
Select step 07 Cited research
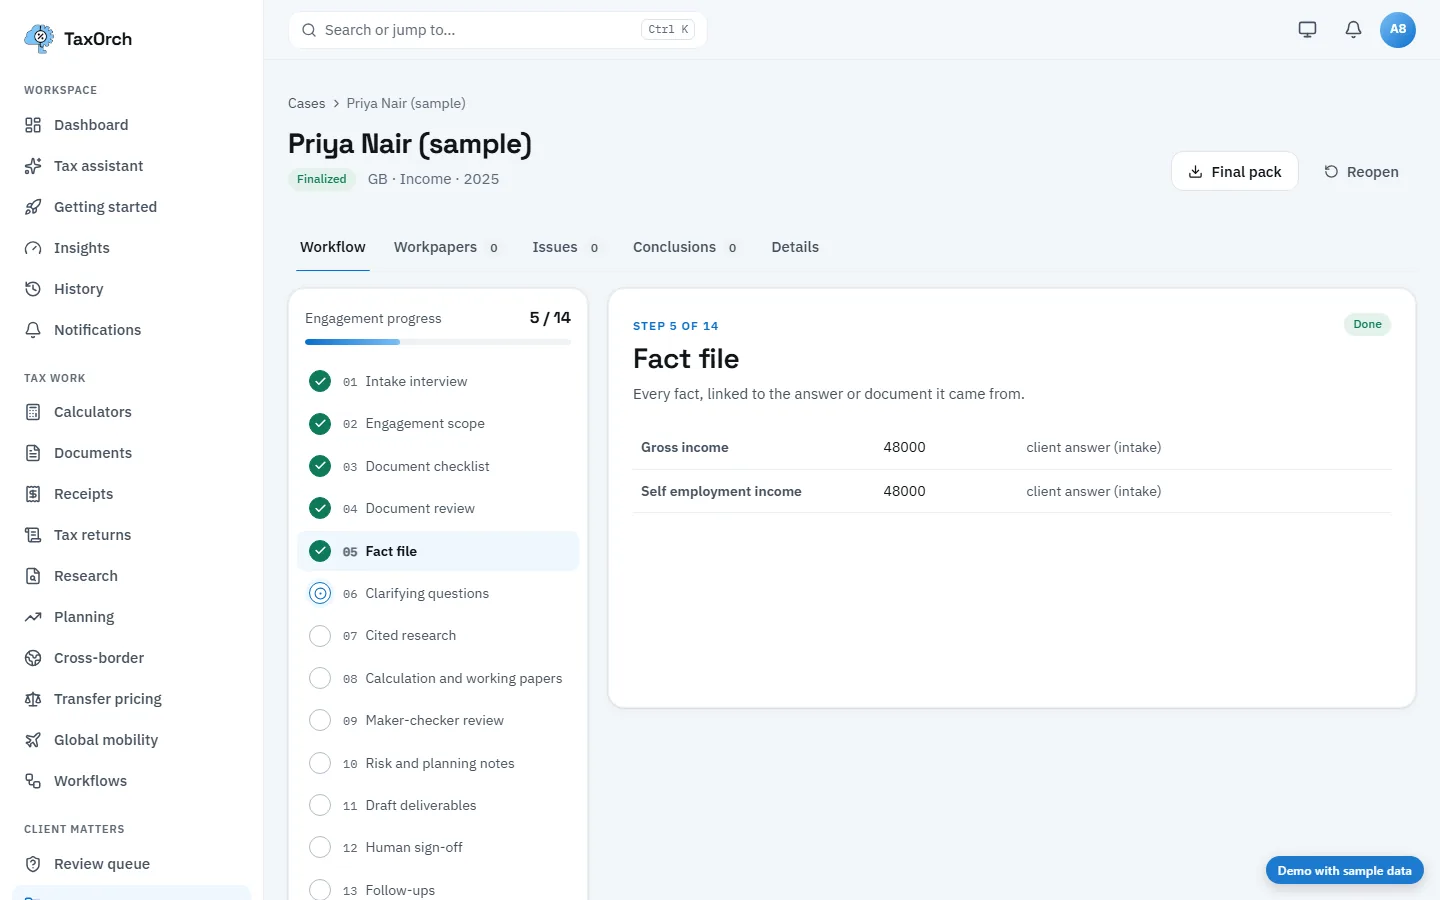[438, 635]
